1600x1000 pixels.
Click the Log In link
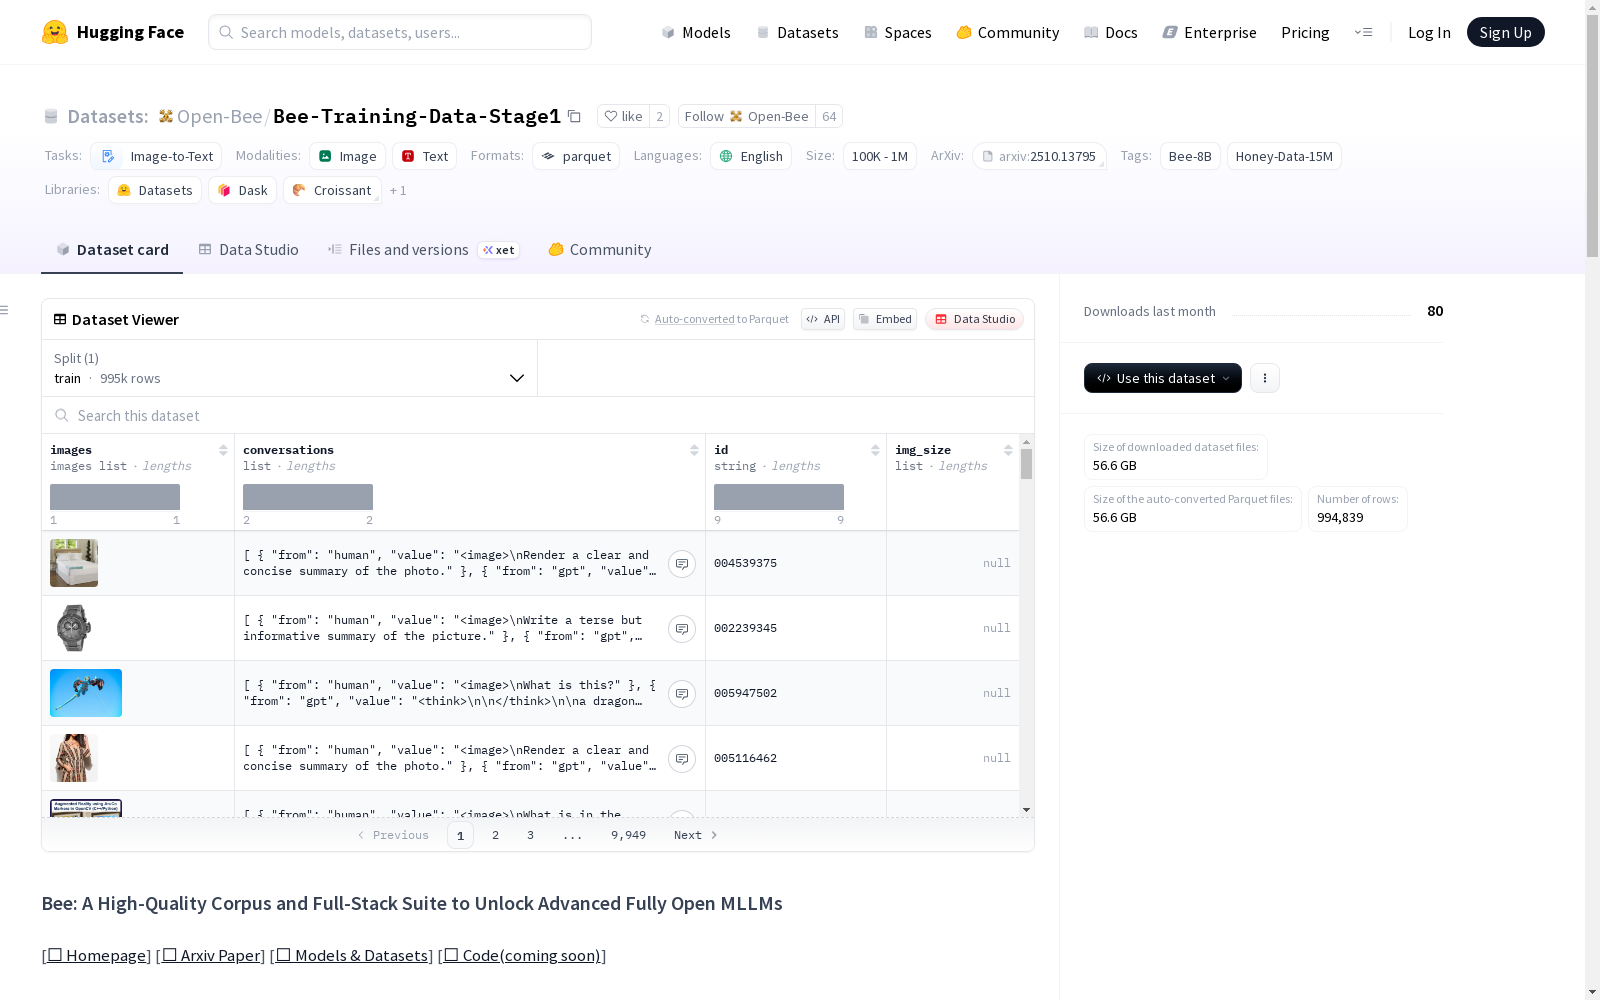coord(1429,32)
